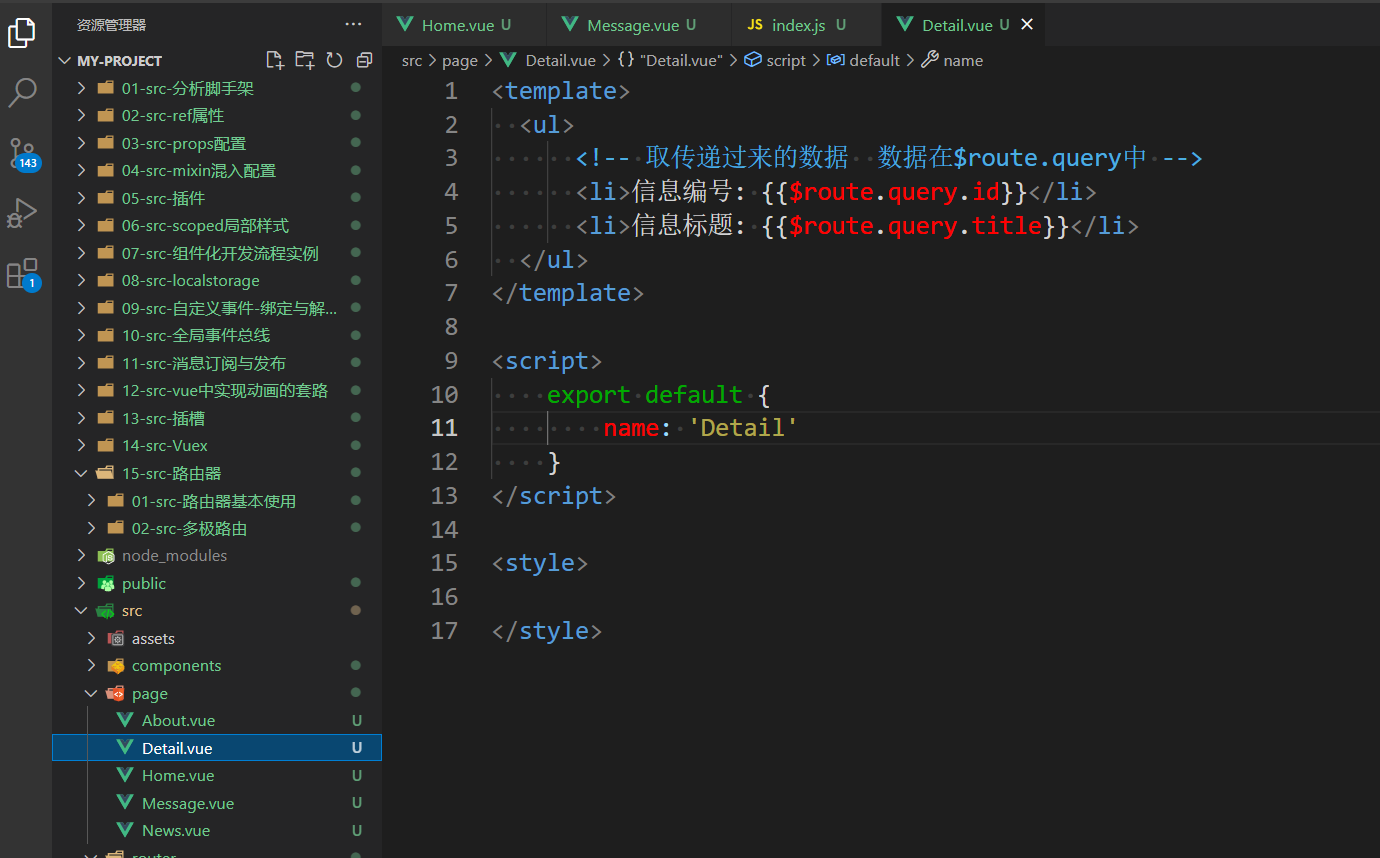Open the Search view icon
The image size is (1380, 858).
coord(22,93)
